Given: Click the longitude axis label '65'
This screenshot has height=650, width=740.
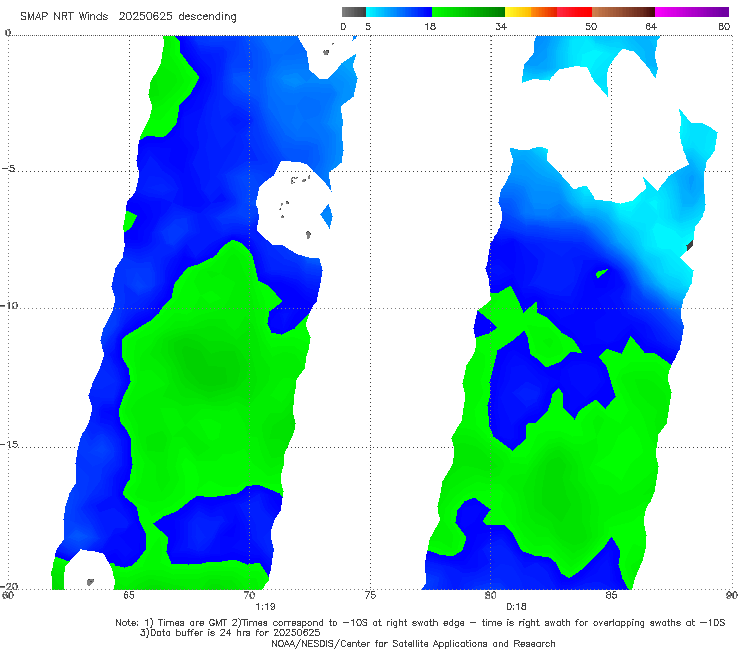Looking at the screenshot, I should (128, 595).
